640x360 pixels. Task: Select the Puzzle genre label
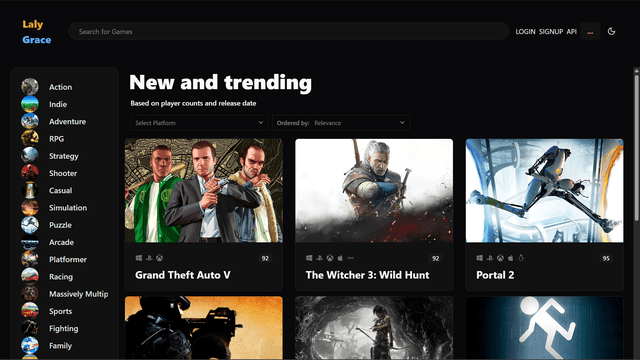point(60,225)
